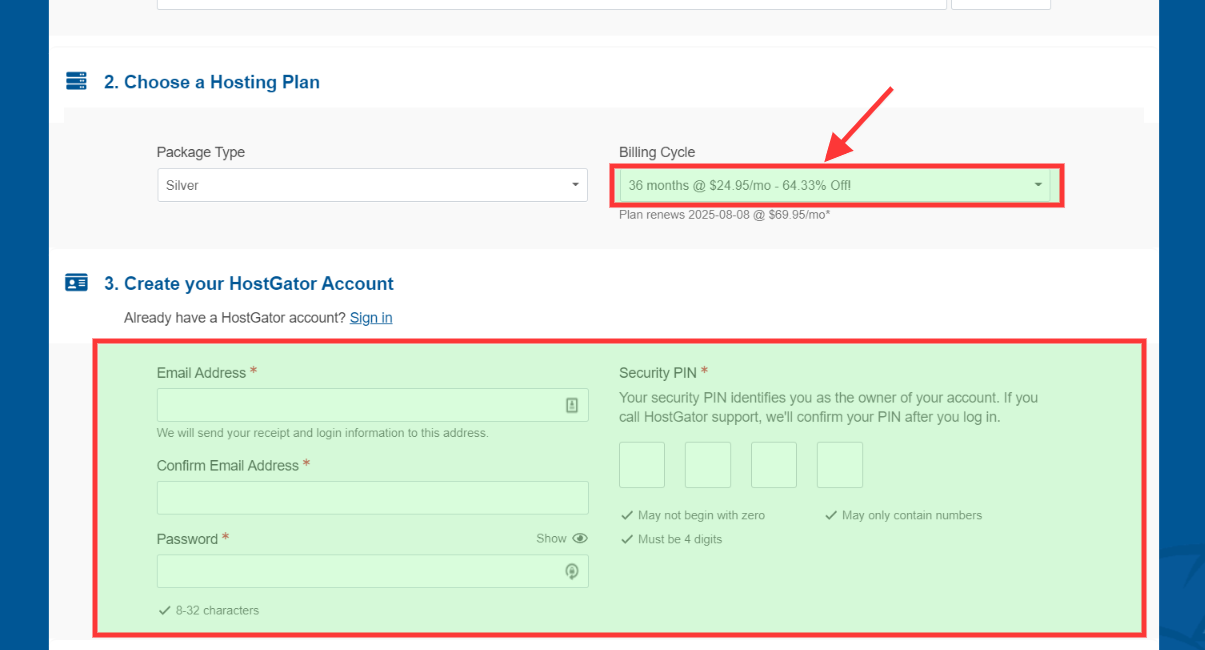
Task: Focus the Email Address input field
Action: click(x=358, y=405)
